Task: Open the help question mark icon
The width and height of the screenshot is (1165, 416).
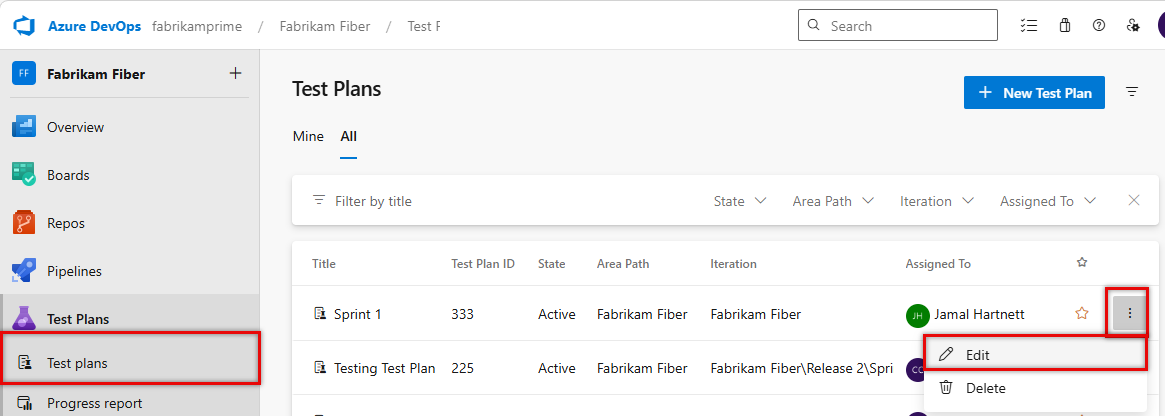Action: point(1099,25)
